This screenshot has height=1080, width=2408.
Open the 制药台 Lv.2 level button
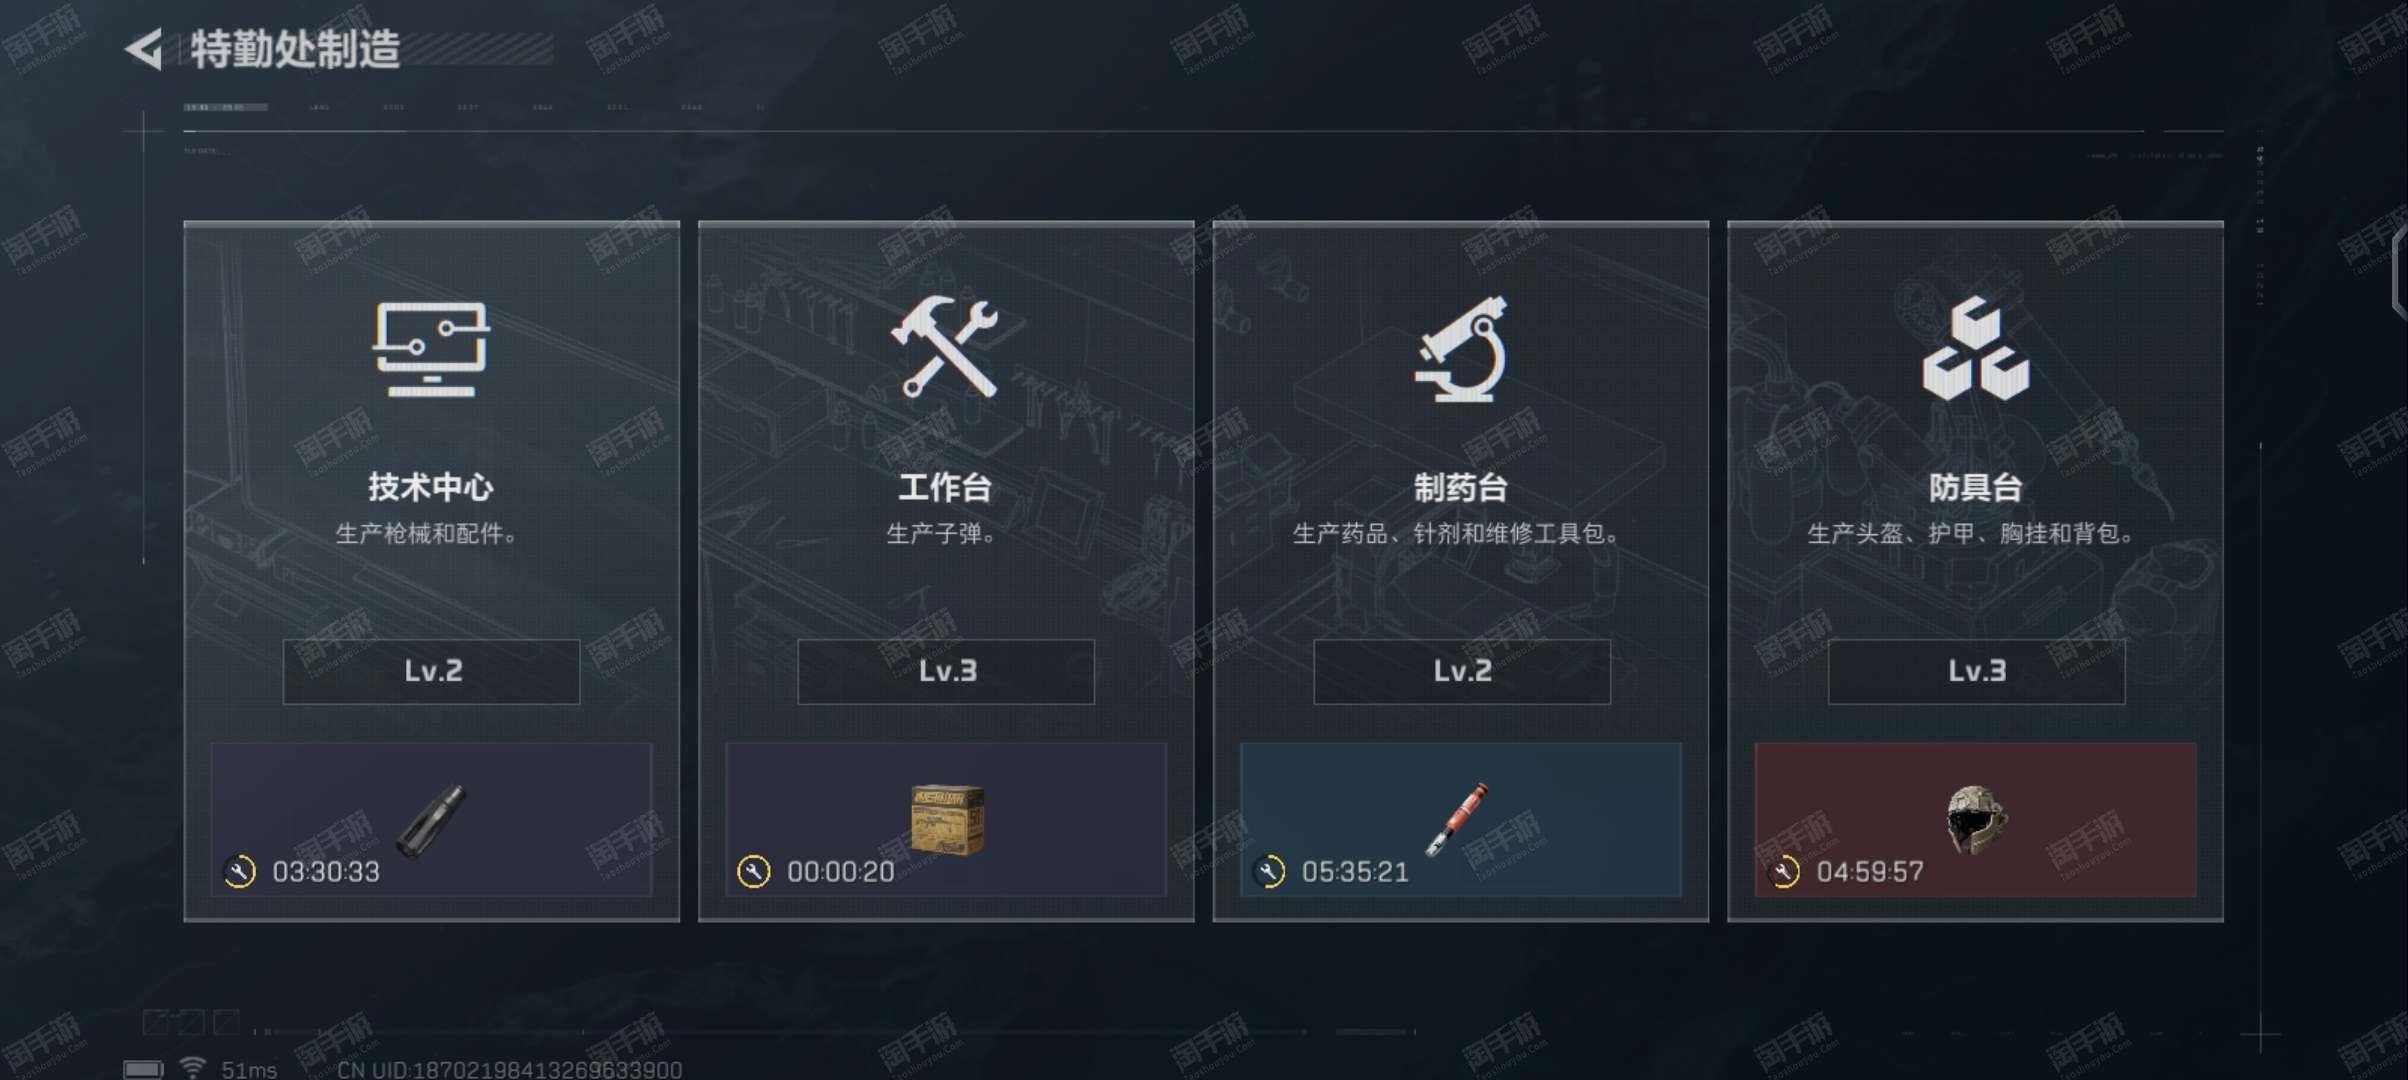coord(1462,671)
